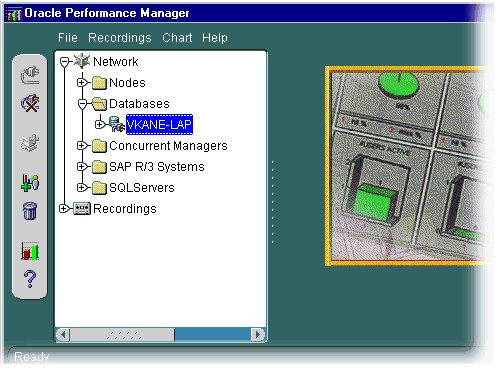
Task: Select the VKANE-LAP tree entry
Action: (159, 125)
